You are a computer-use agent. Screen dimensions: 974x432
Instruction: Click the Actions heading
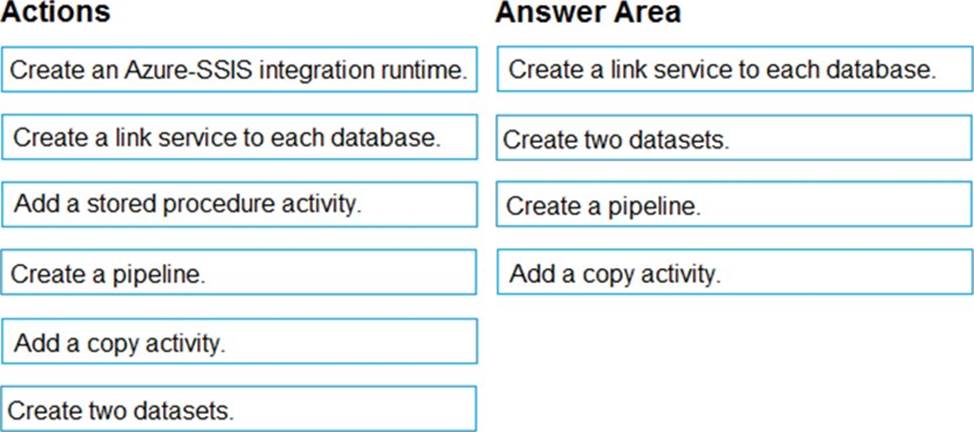pos(57,14)
